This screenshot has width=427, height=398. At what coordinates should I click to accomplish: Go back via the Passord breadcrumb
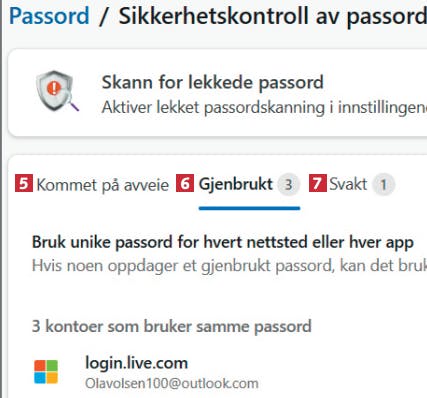click(49, 15)
